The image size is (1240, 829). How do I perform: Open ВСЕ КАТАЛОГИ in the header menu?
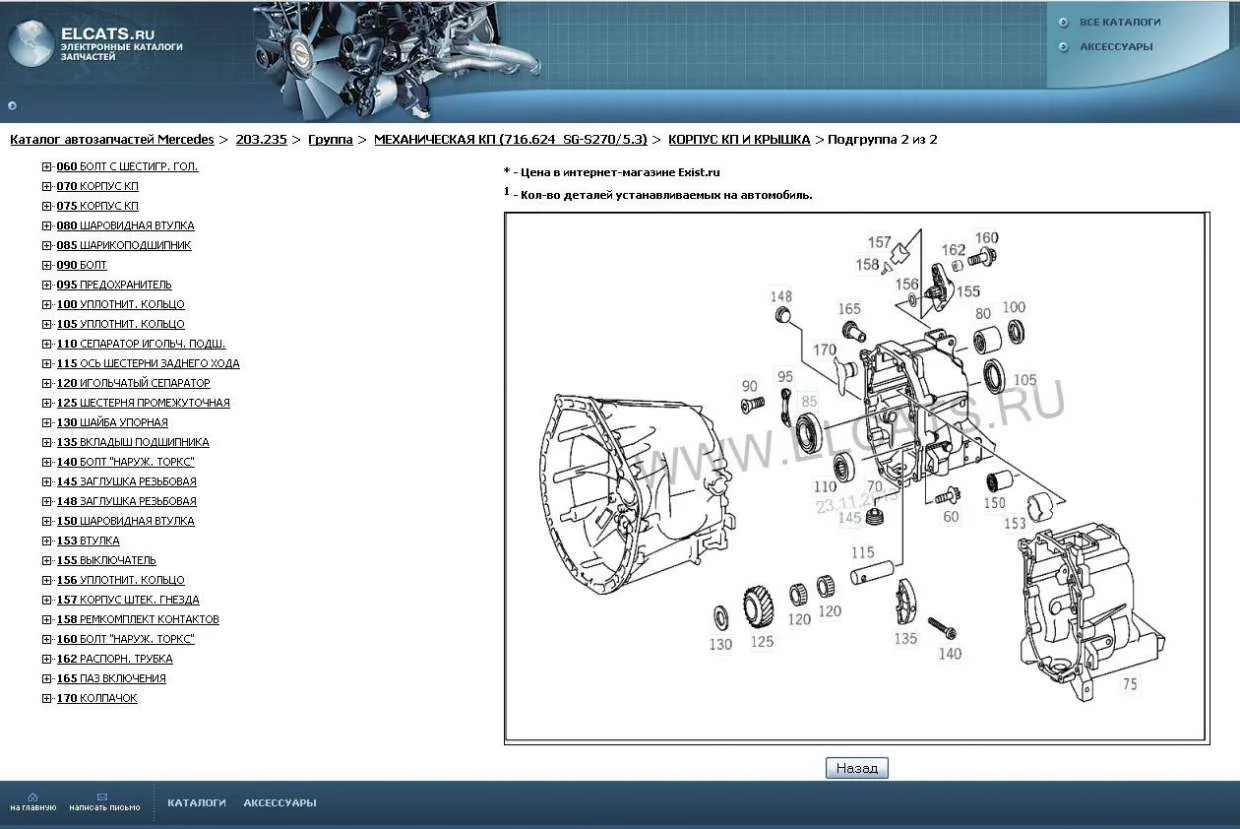tap(1120, 22)
